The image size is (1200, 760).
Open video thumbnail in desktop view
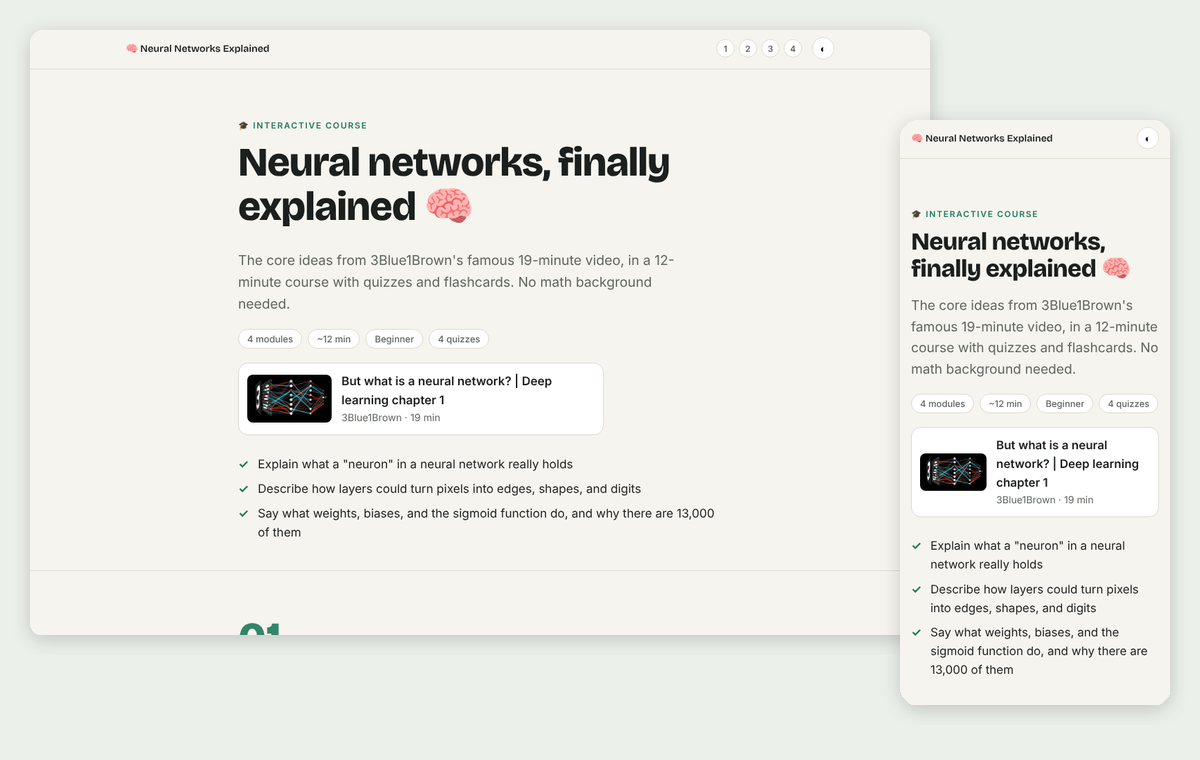(289, 399)
